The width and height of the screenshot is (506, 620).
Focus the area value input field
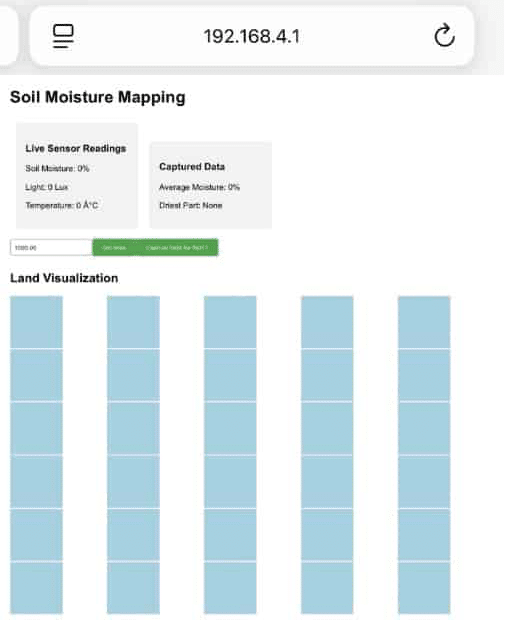(51, 248)
